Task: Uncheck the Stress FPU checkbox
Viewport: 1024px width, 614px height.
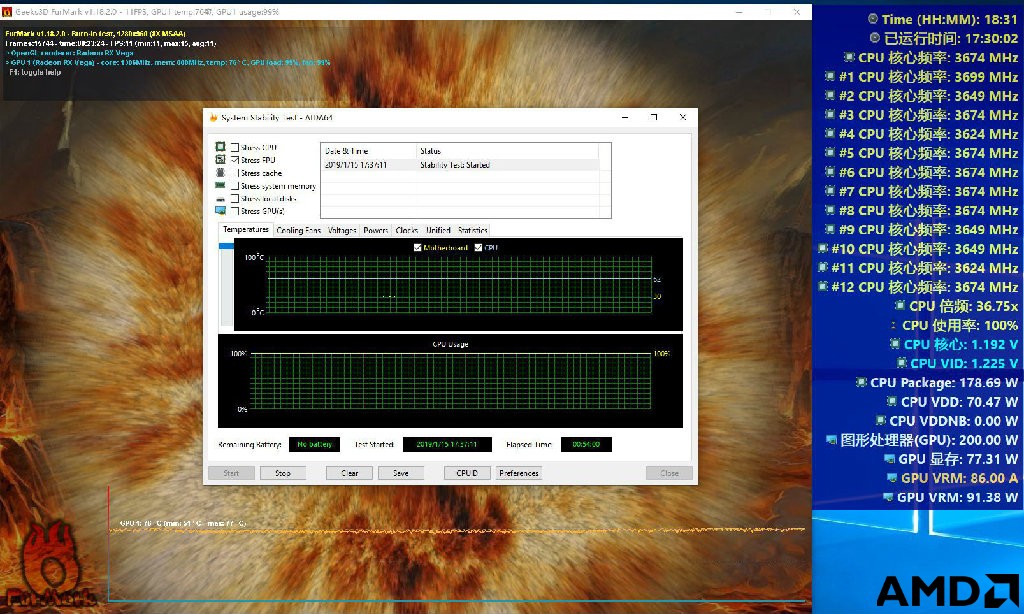Action: 234,159
